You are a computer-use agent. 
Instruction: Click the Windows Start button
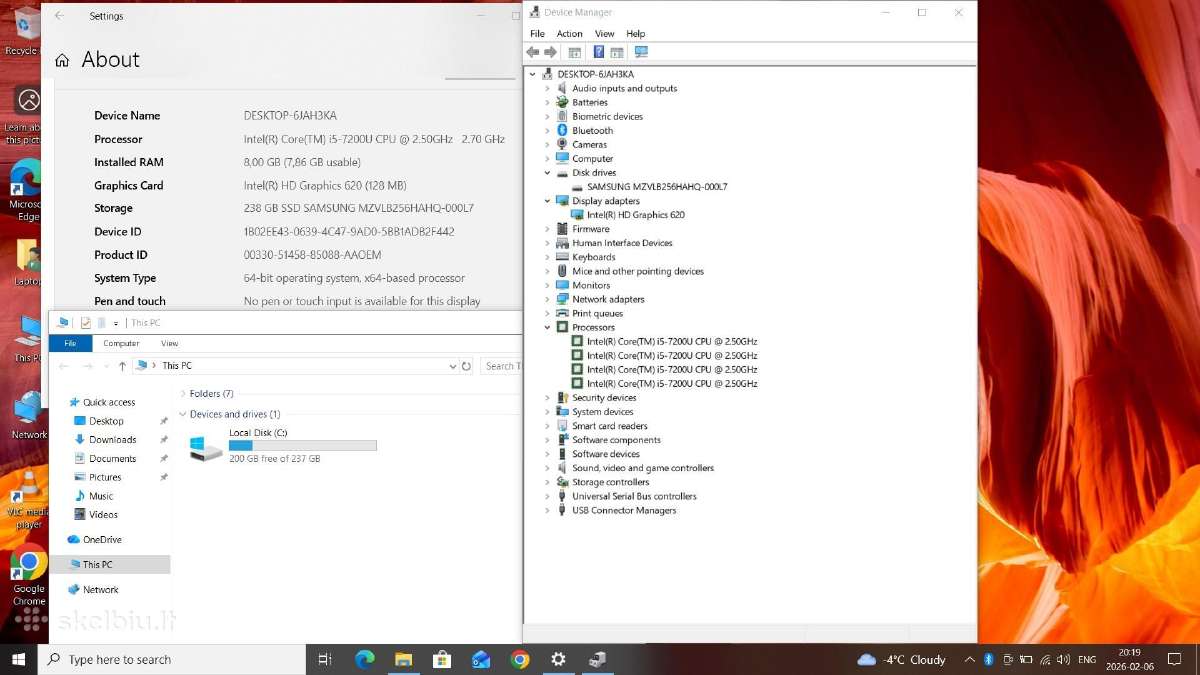point(18,659)
